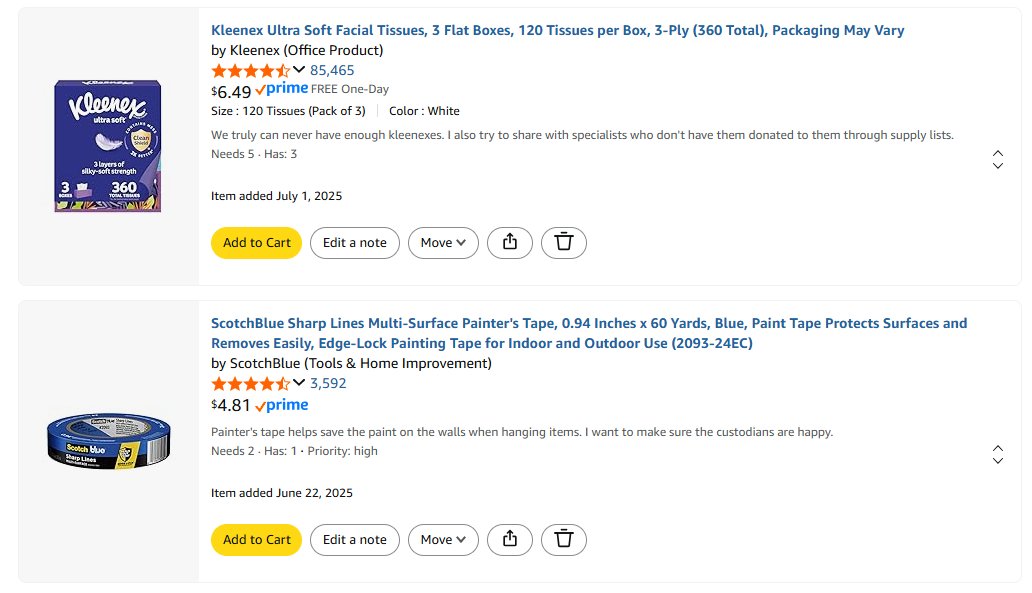This screenshot has height=593, width=1032.
Task: Open the Move dropdown for Kleenex tissues
Action: [443, 243]
